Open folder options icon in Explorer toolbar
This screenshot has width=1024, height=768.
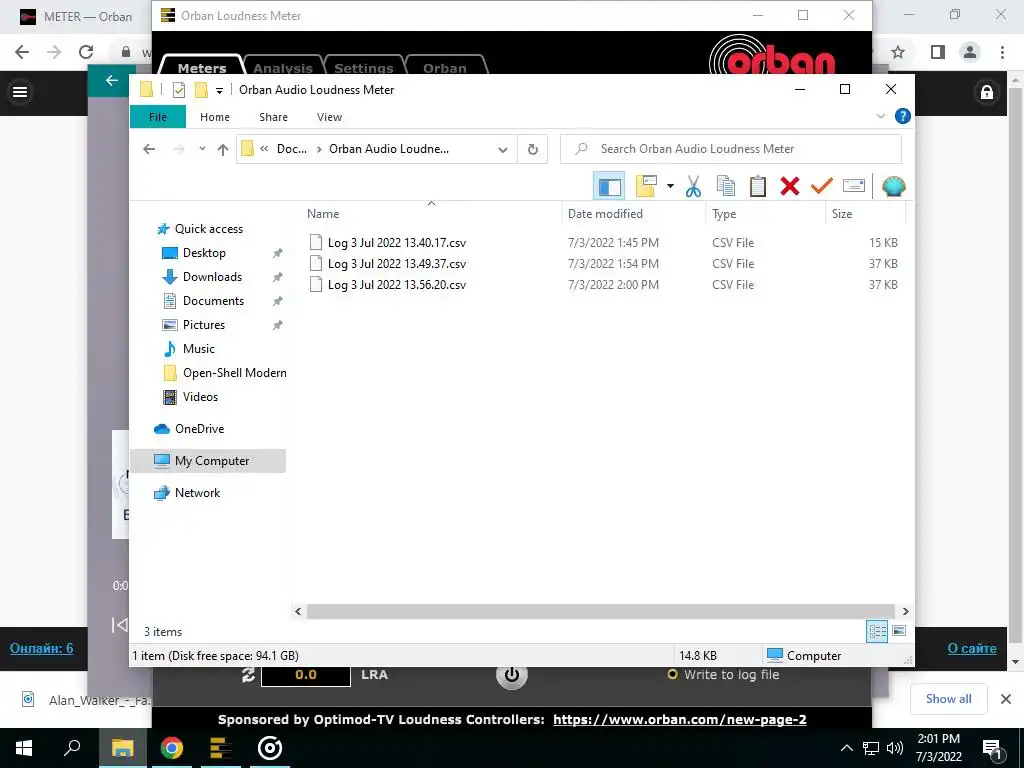pos(646,186)
